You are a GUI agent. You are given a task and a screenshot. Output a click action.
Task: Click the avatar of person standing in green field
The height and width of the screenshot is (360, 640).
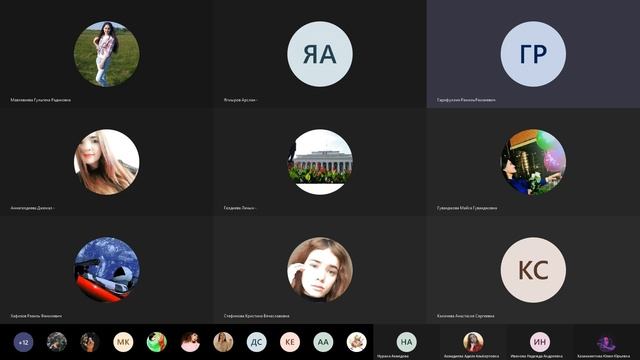coord(107,54)
